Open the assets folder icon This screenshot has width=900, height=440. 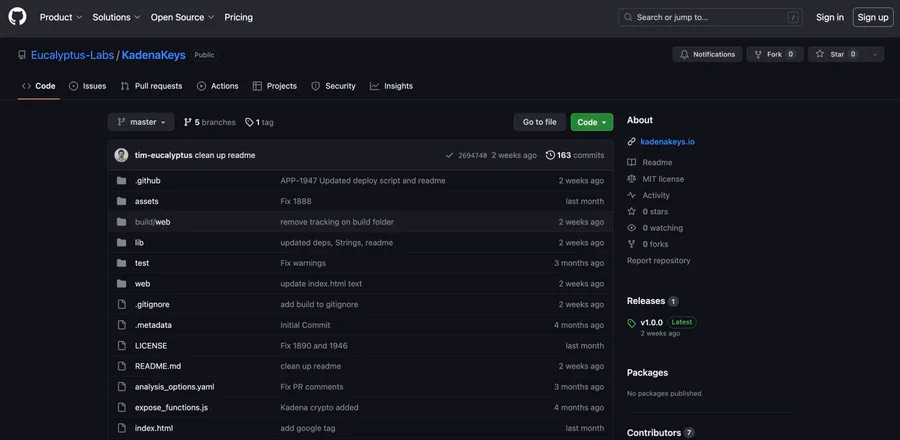coord(121,201)
